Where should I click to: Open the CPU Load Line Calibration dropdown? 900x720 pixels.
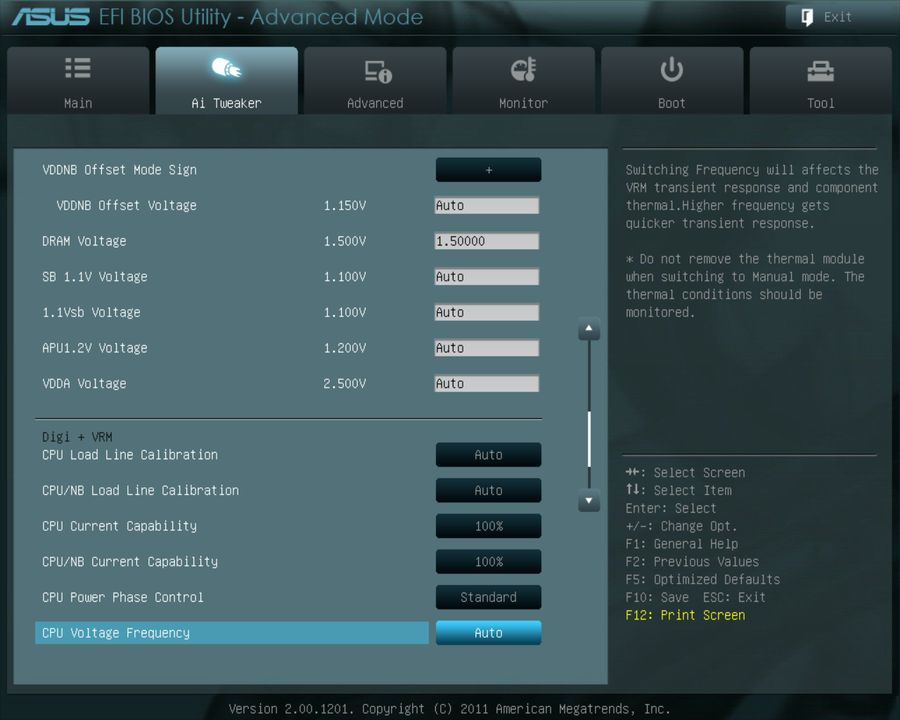coord(488,455)
